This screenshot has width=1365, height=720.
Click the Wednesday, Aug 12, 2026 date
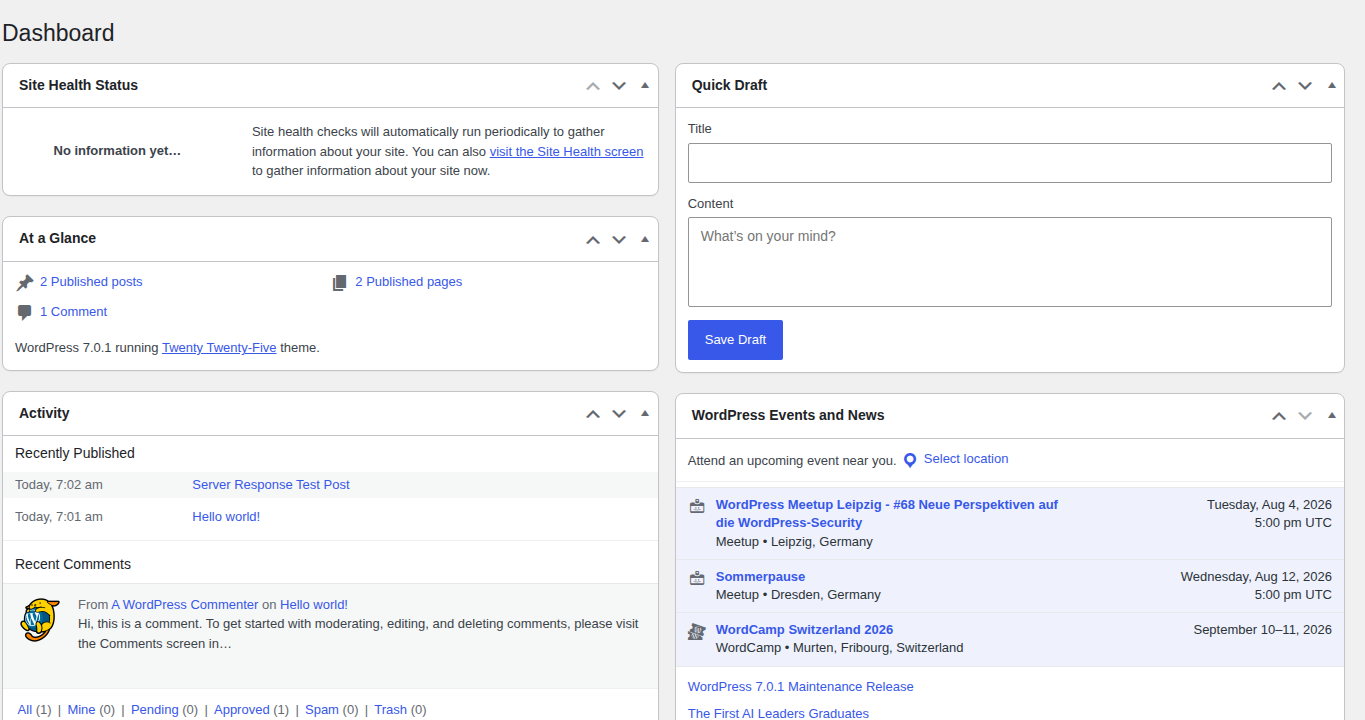(x=1256, y=577)
